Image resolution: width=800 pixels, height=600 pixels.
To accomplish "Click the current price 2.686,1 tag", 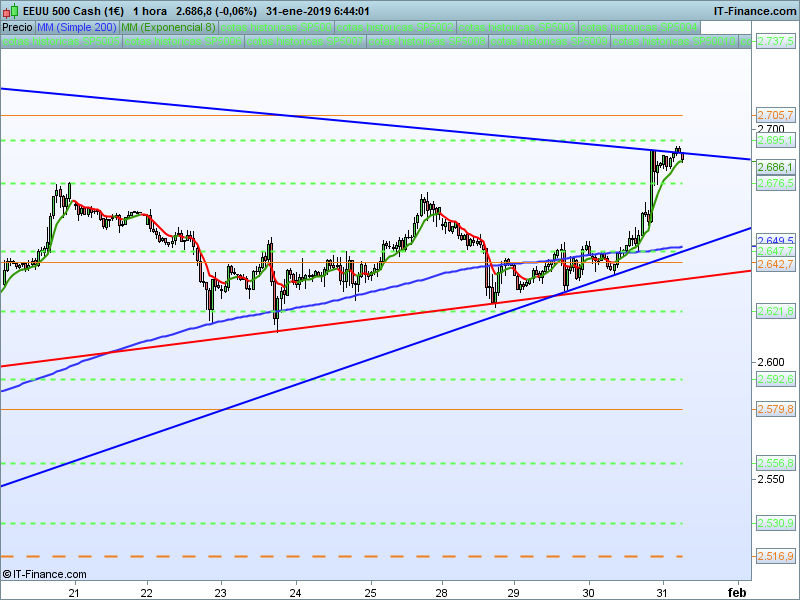I will click(x=775, y=167).
